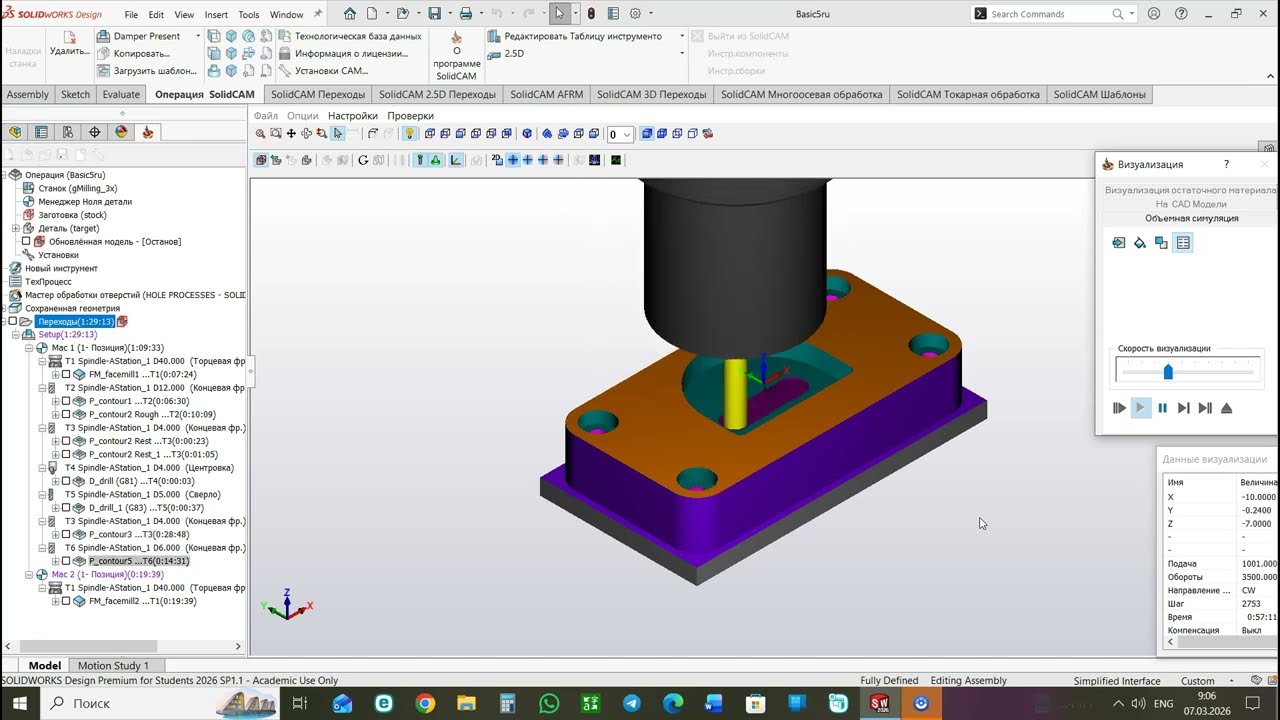Expand the Деталь (target) tree node
The image size is (1280, 720).
(16, 228)
